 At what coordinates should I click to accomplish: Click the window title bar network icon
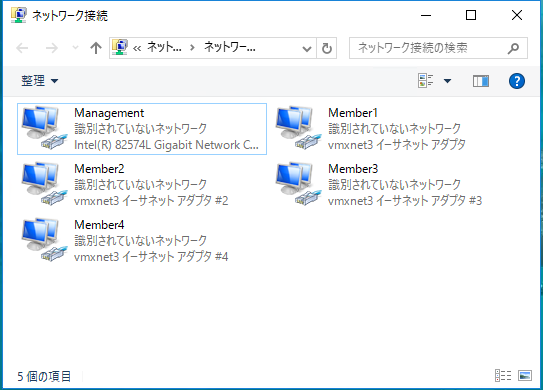(x=19, y=15)
